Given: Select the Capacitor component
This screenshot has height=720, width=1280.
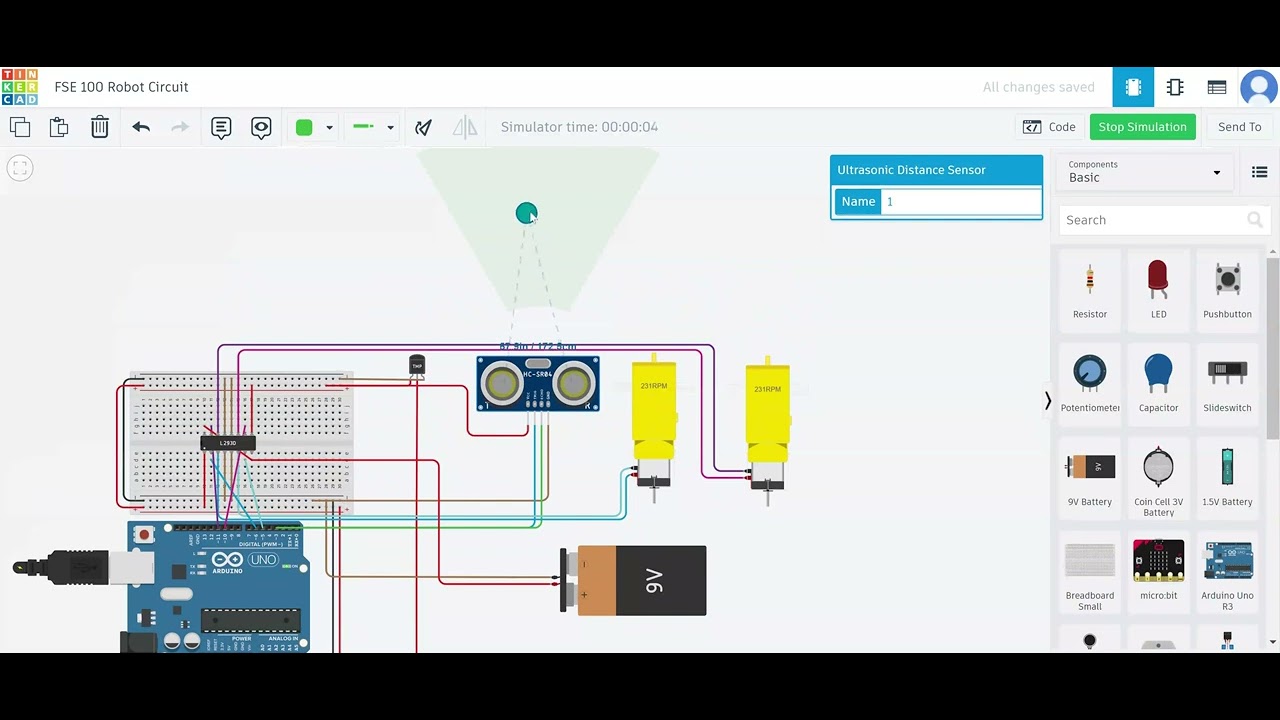Looking at the screenshot, I should (x=1158, y=383).
